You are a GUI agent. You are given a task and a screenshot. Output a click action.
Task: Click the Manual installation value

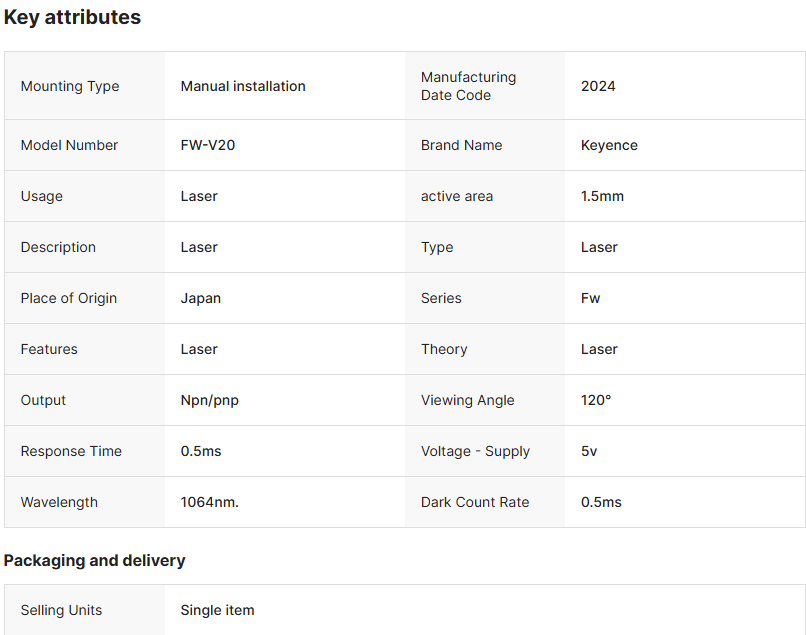pos(243,86)
